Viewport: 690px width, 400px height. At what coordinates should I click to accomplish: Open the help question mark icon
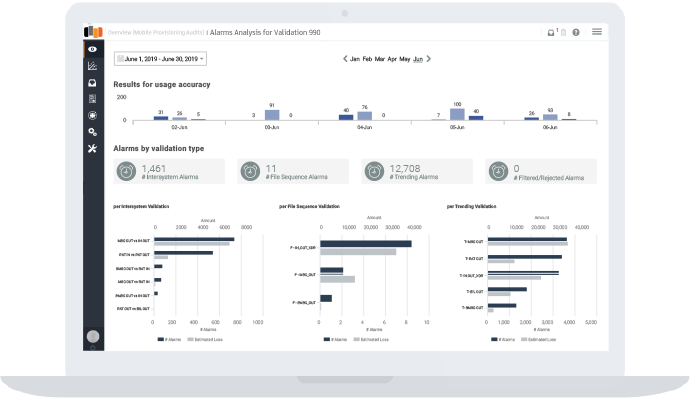coord(576,33)
